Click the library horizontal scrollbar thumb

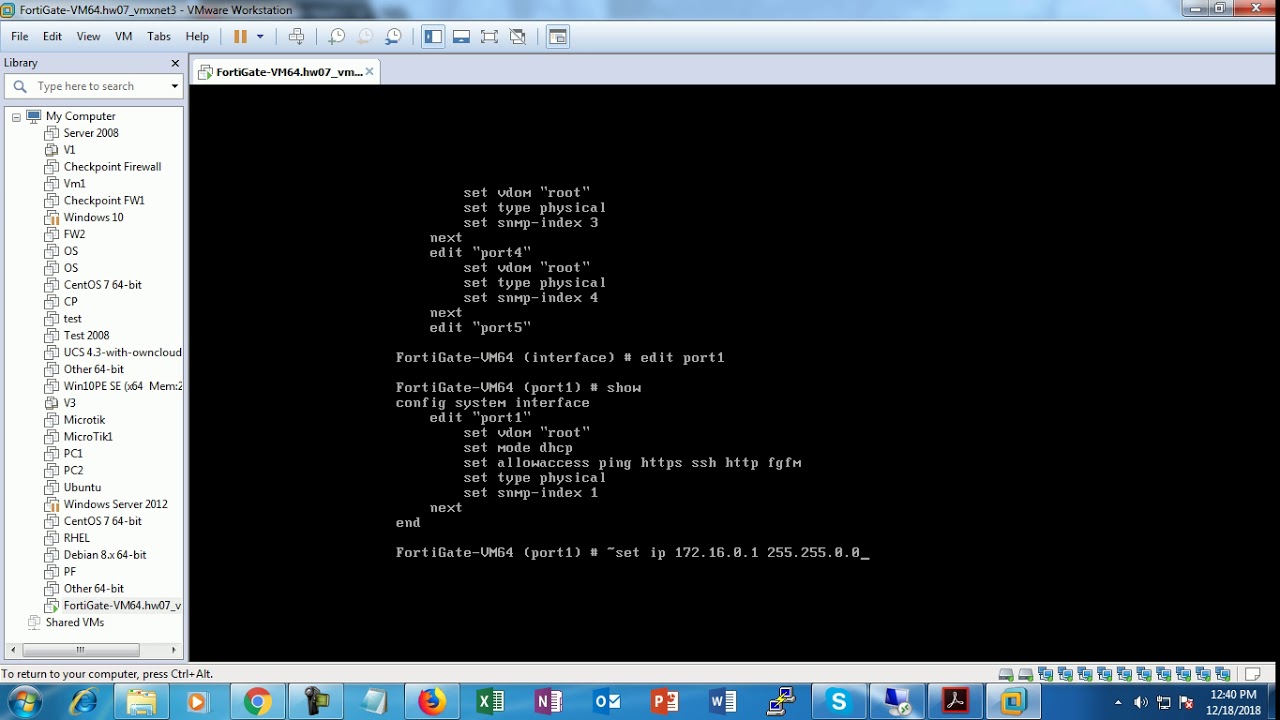click(x=81, y=650)
